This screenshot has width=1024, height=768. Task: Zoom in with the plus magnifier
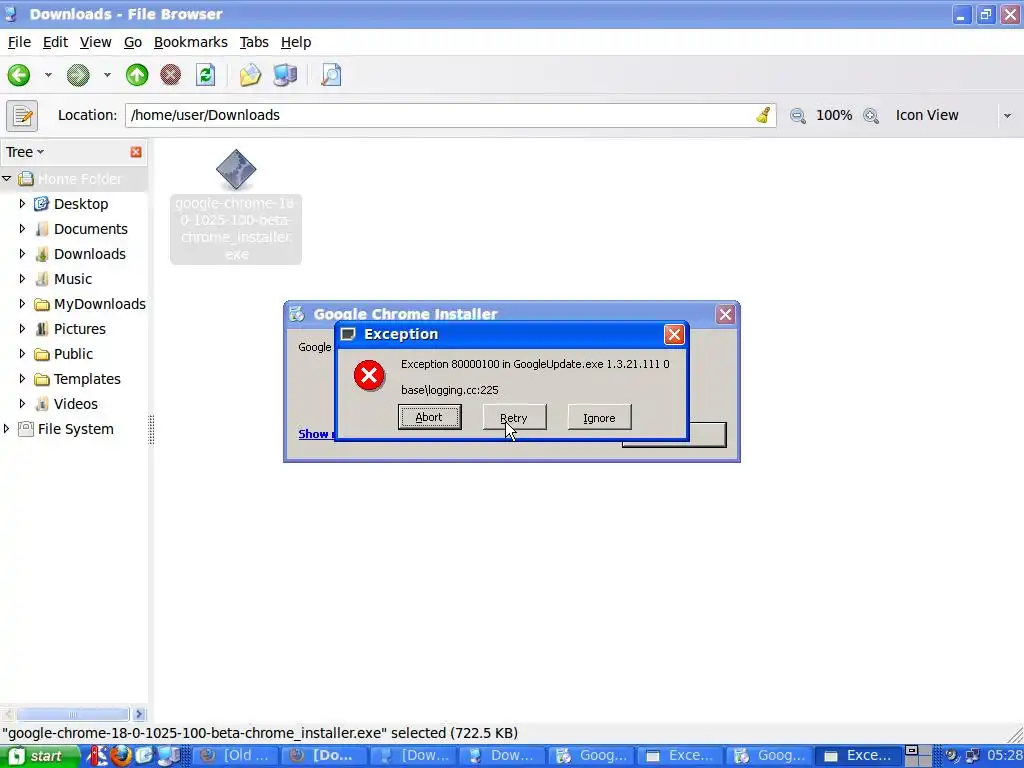click(x=871, y=116)
